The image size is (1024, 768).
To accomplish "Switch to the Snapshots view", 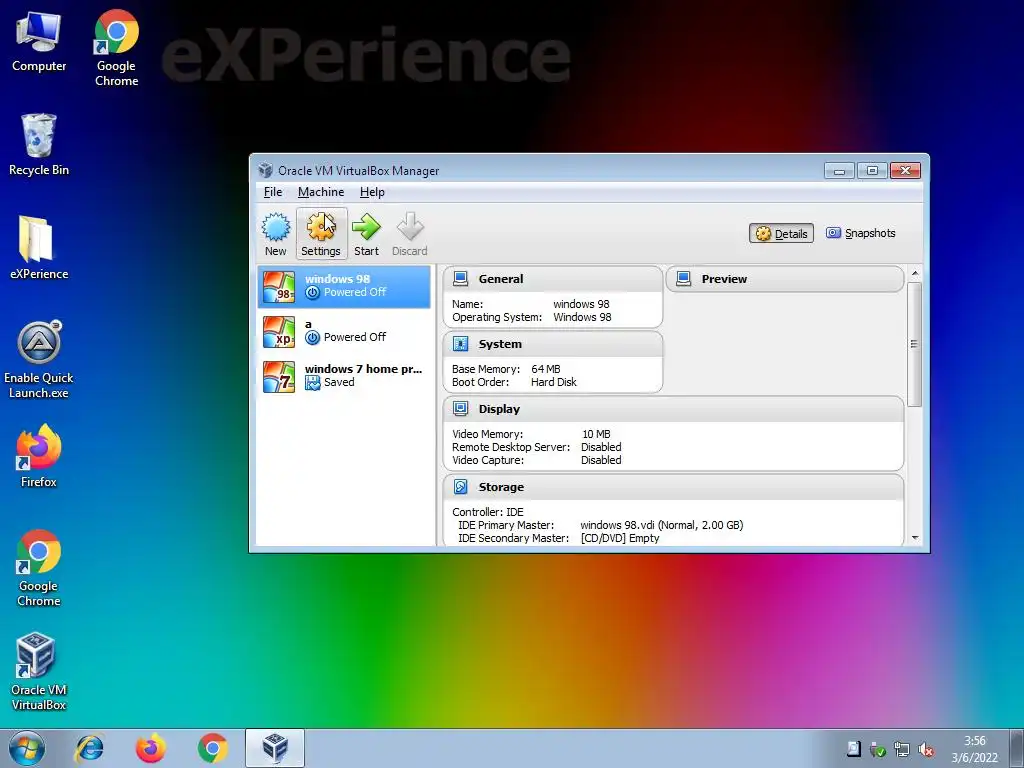I will click(x=861, y=233).
